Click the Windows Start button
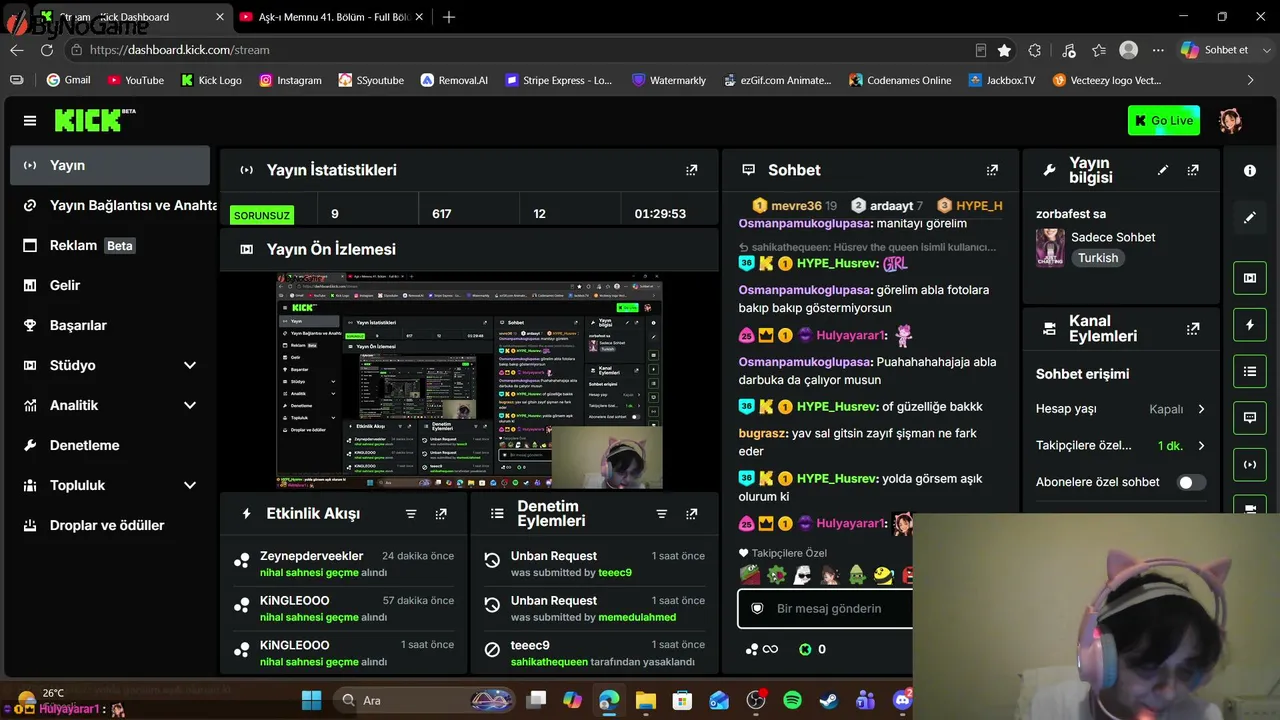Screen dimensions: 1280x720 tap(311, 700)
